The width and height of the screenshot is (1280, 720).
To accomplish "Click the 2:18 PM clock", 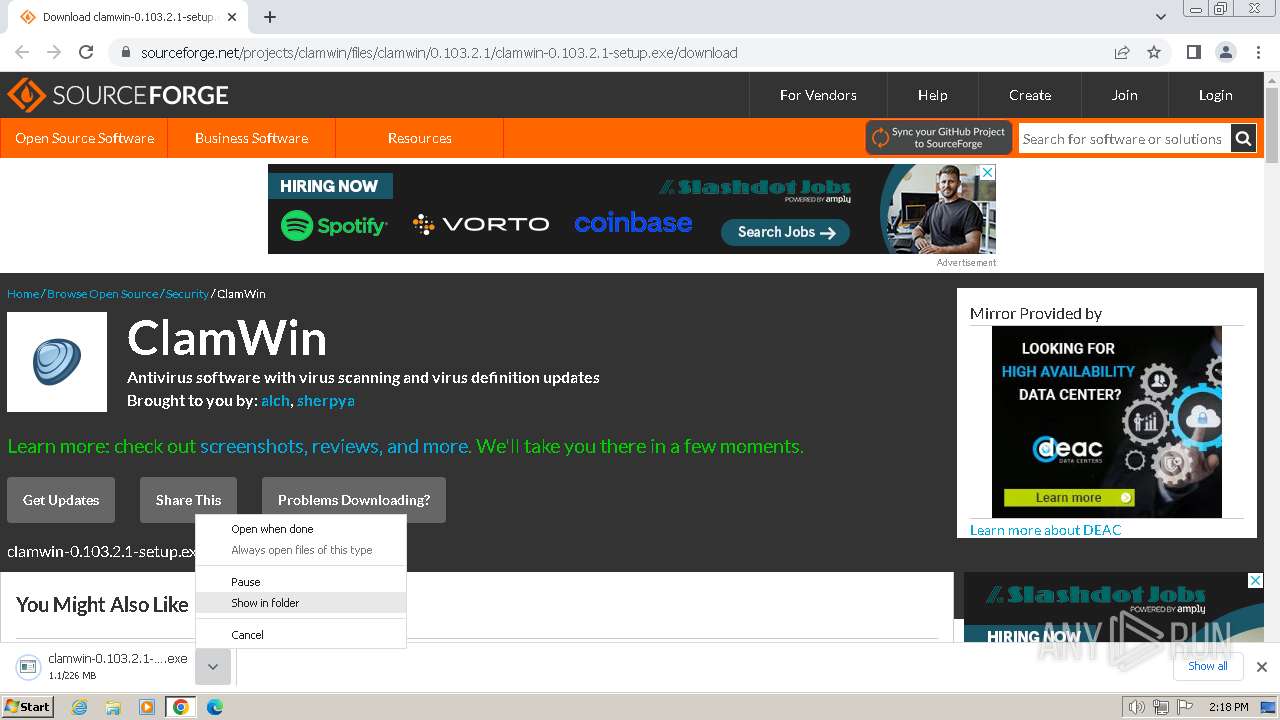I will [1228, 707].
